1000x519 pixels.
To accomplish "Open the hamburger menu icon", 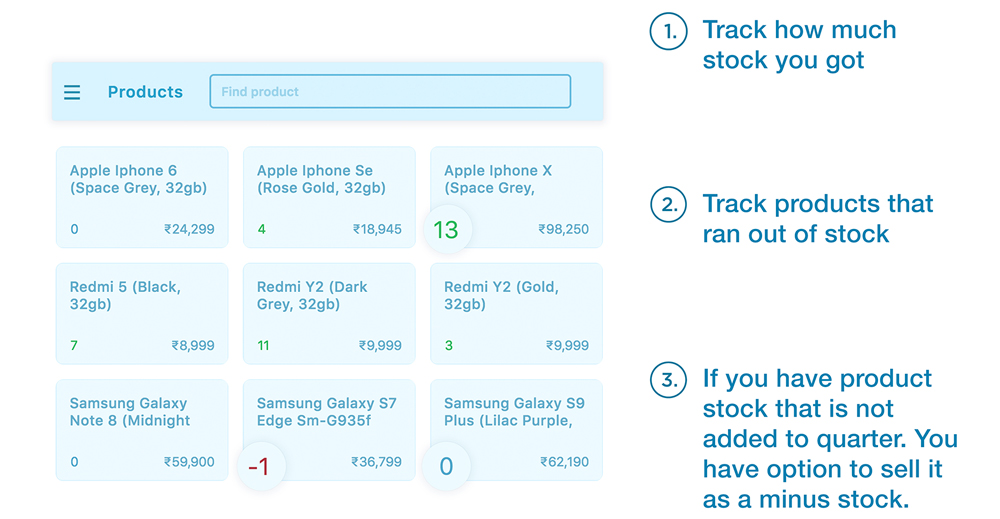I will click(x=72, y=92).
